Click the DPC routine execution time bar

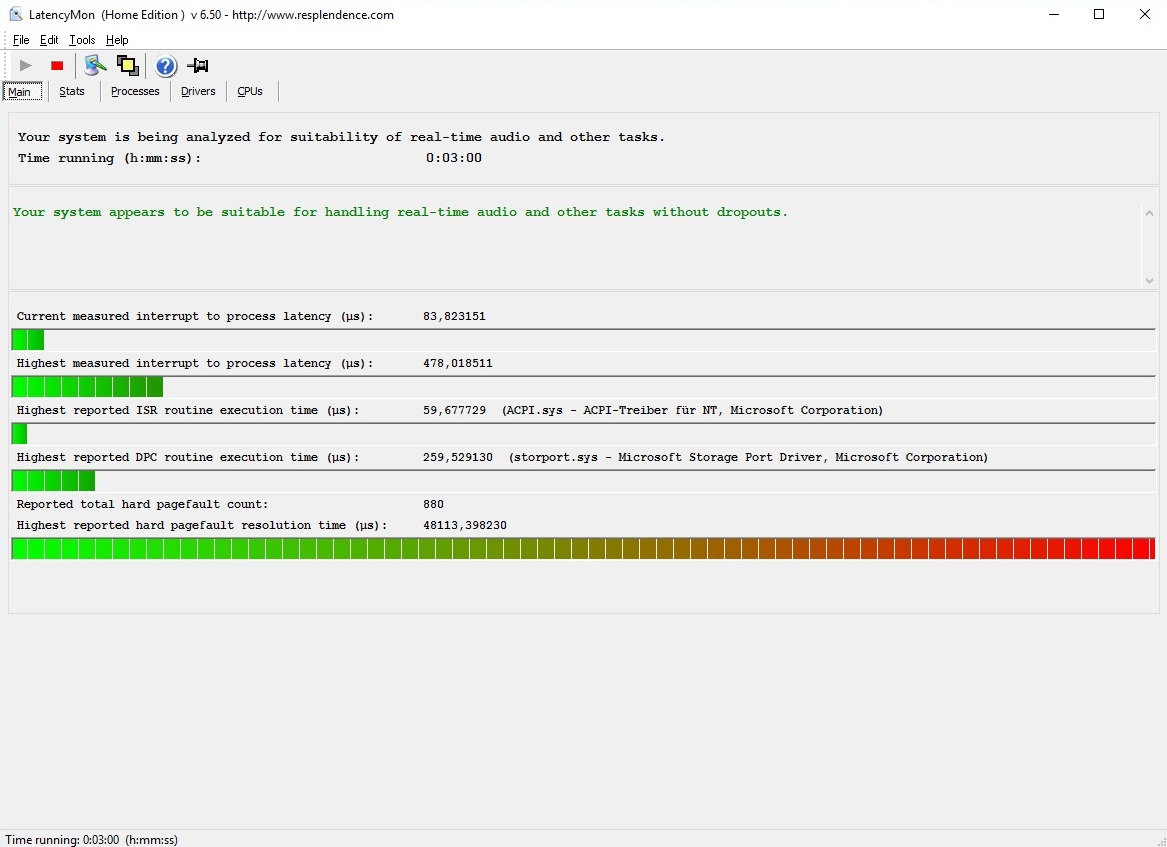584,481
